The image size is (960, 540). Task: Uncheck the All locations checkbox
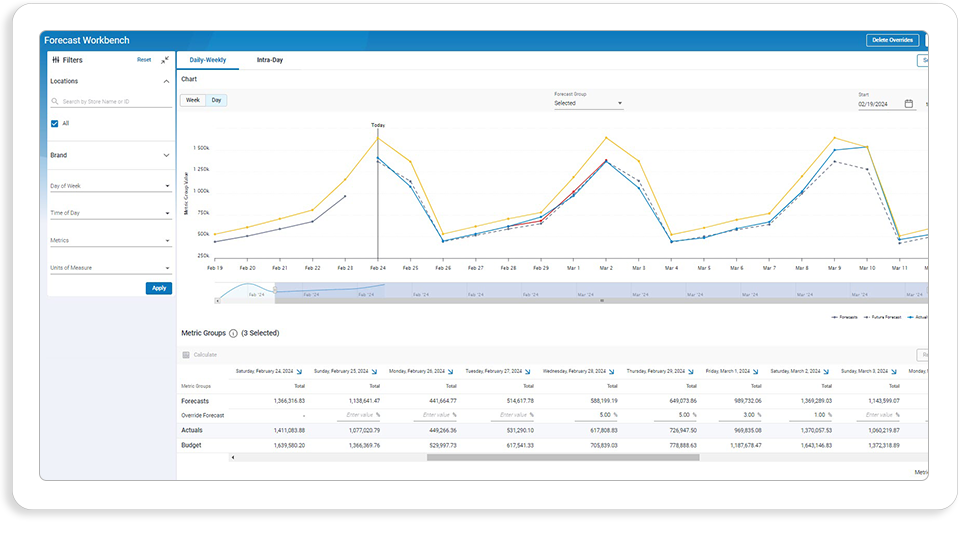click(x=54, y=124)
